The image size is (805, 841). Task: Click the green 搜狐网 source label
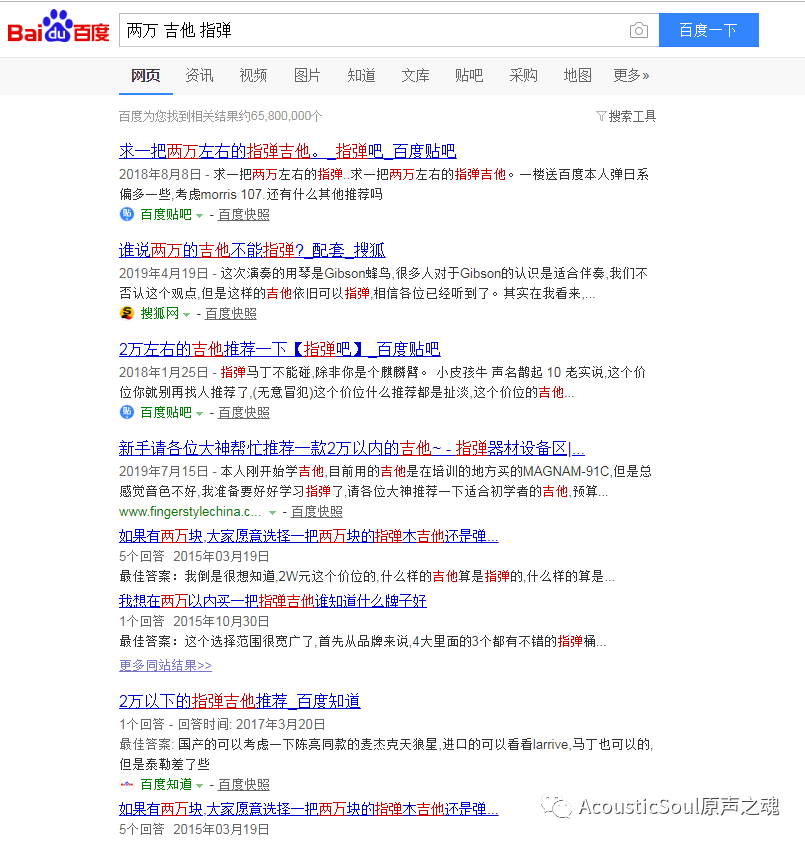click(159, 313)
